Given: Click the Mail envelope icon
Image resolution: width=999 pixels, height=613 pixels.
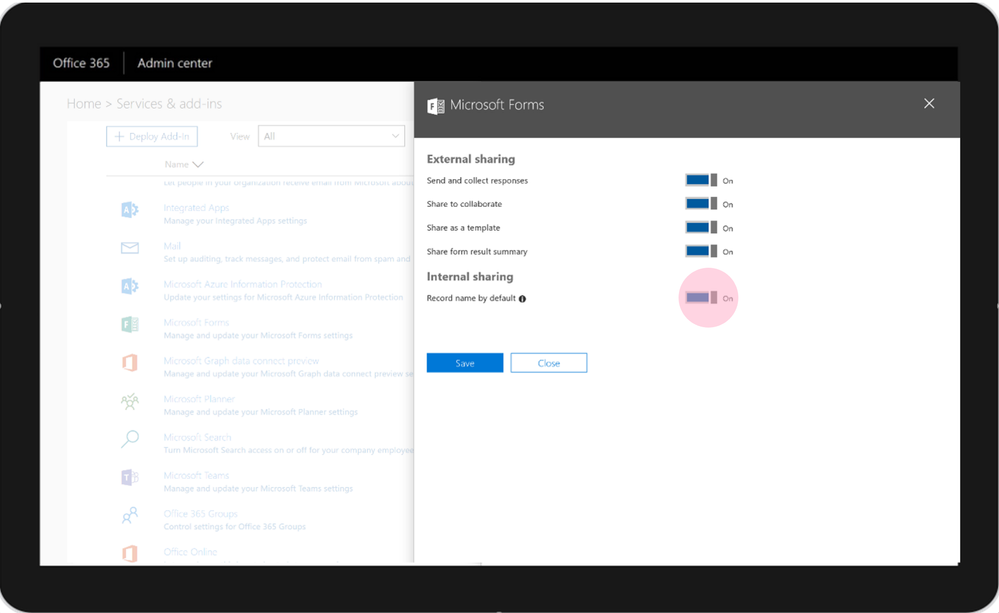Looking at the screenshot, I should (129, 248).
